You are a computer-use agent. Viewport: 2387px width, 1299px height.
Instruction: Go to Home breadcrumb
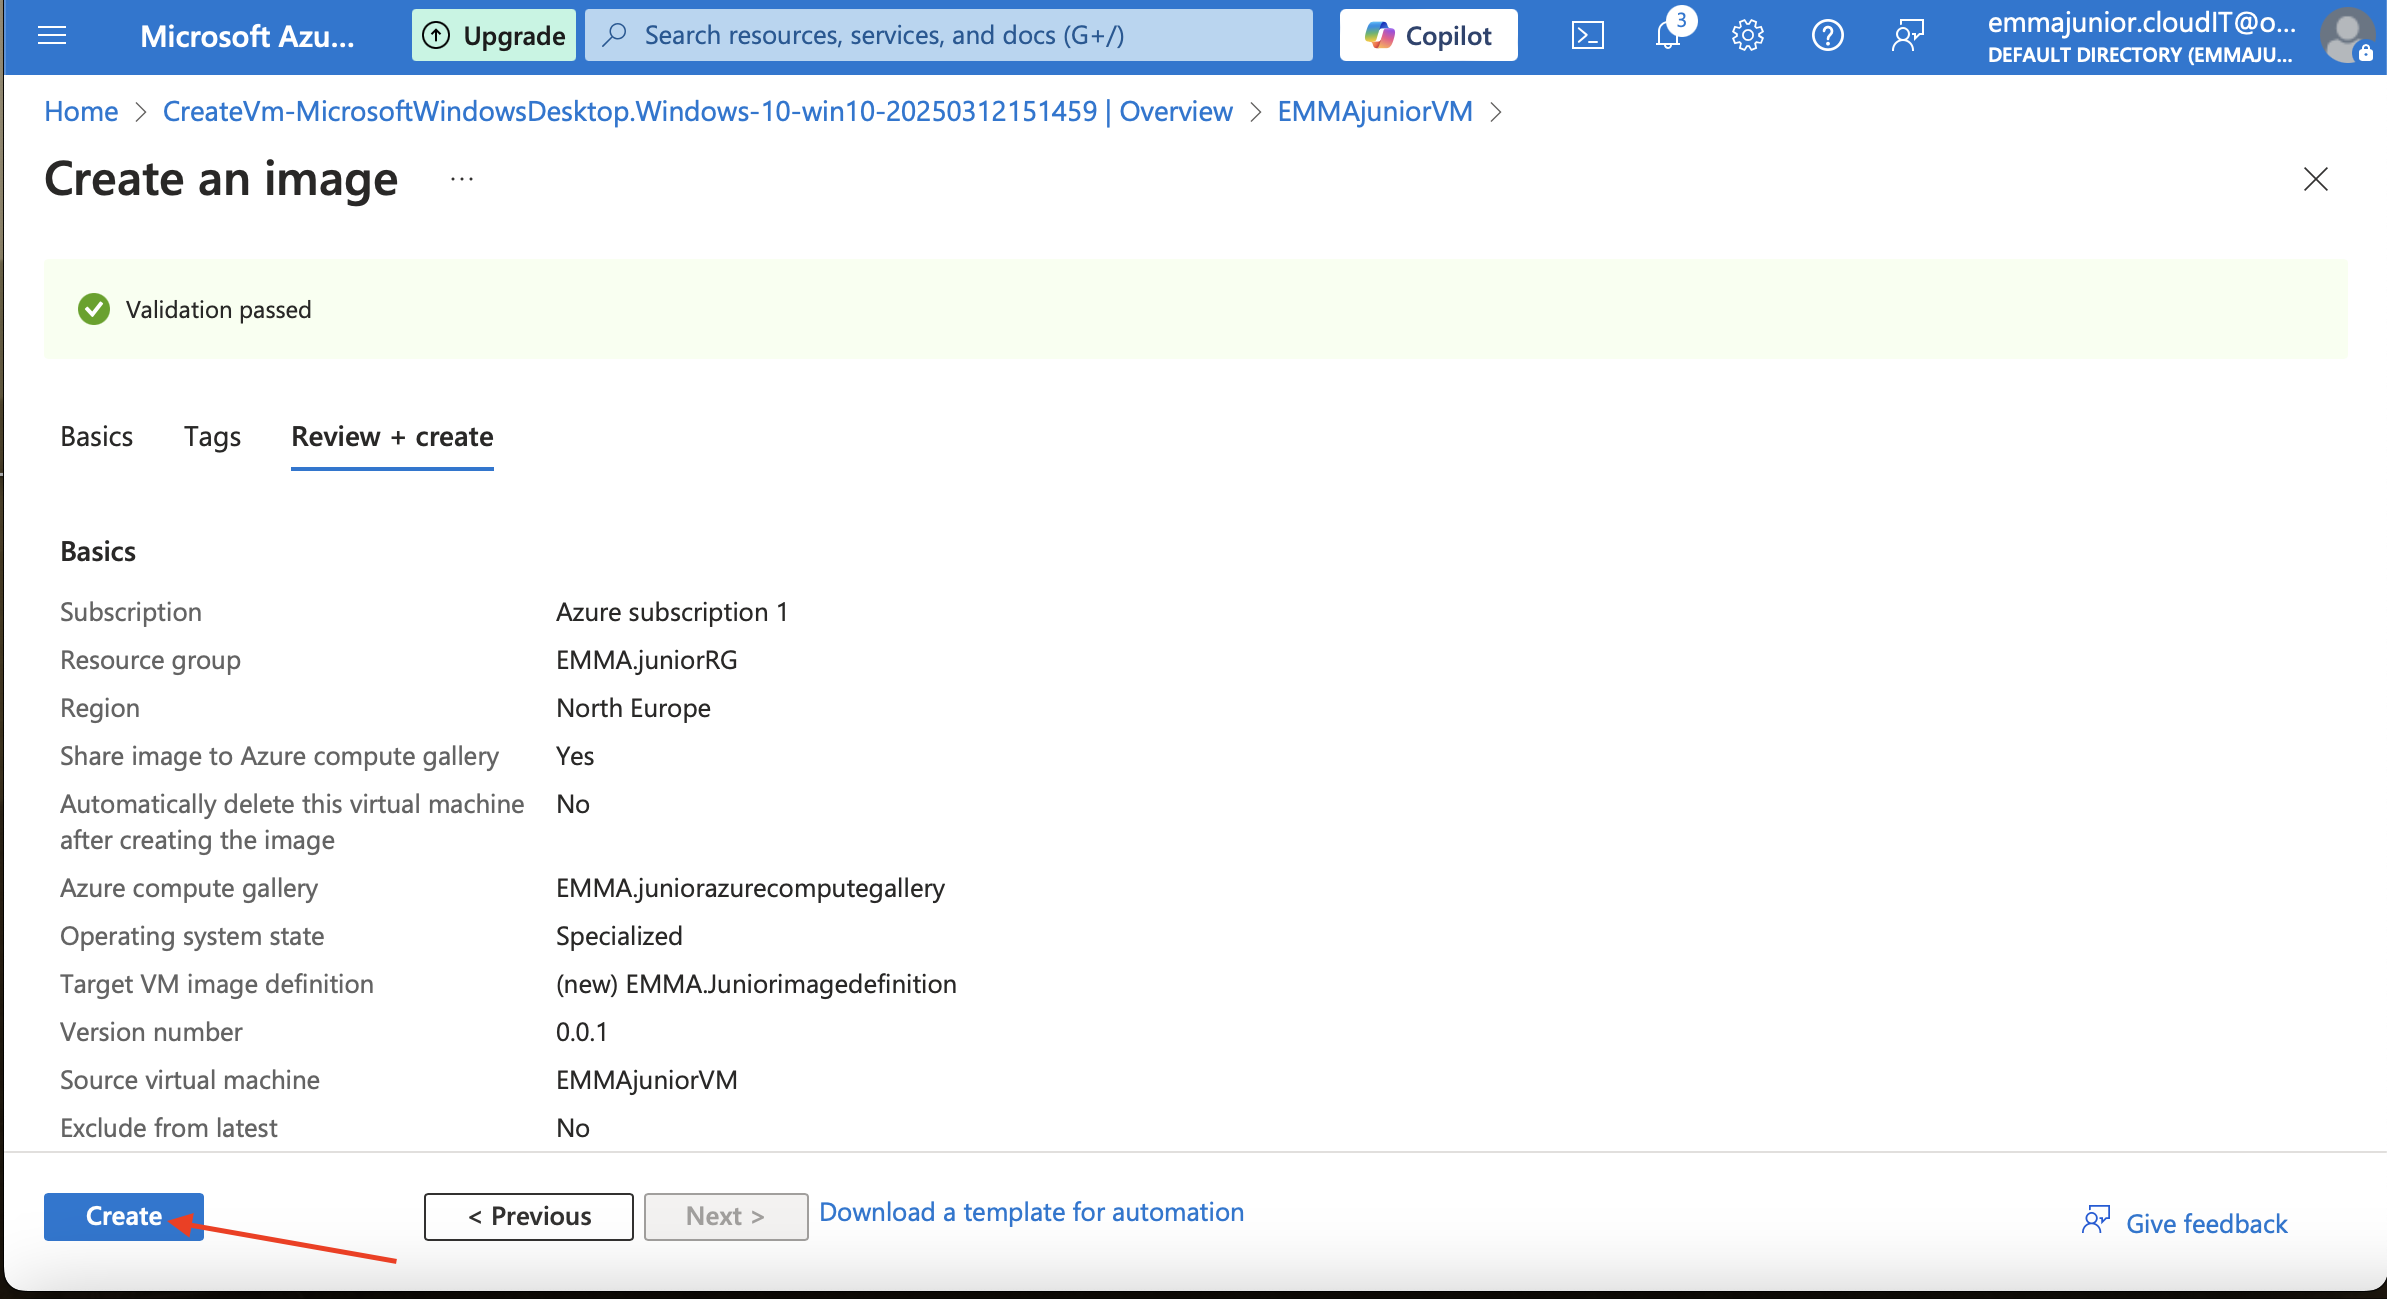(x=81, y=111)
